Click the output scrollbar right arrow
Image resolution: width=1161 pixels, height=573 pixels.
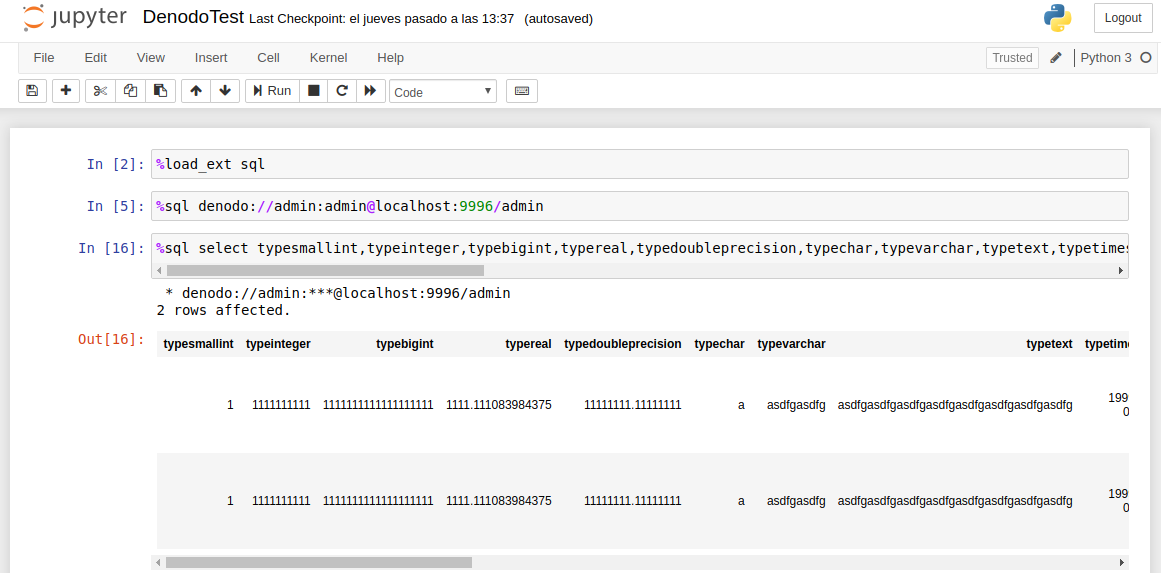coord(1121,562)
